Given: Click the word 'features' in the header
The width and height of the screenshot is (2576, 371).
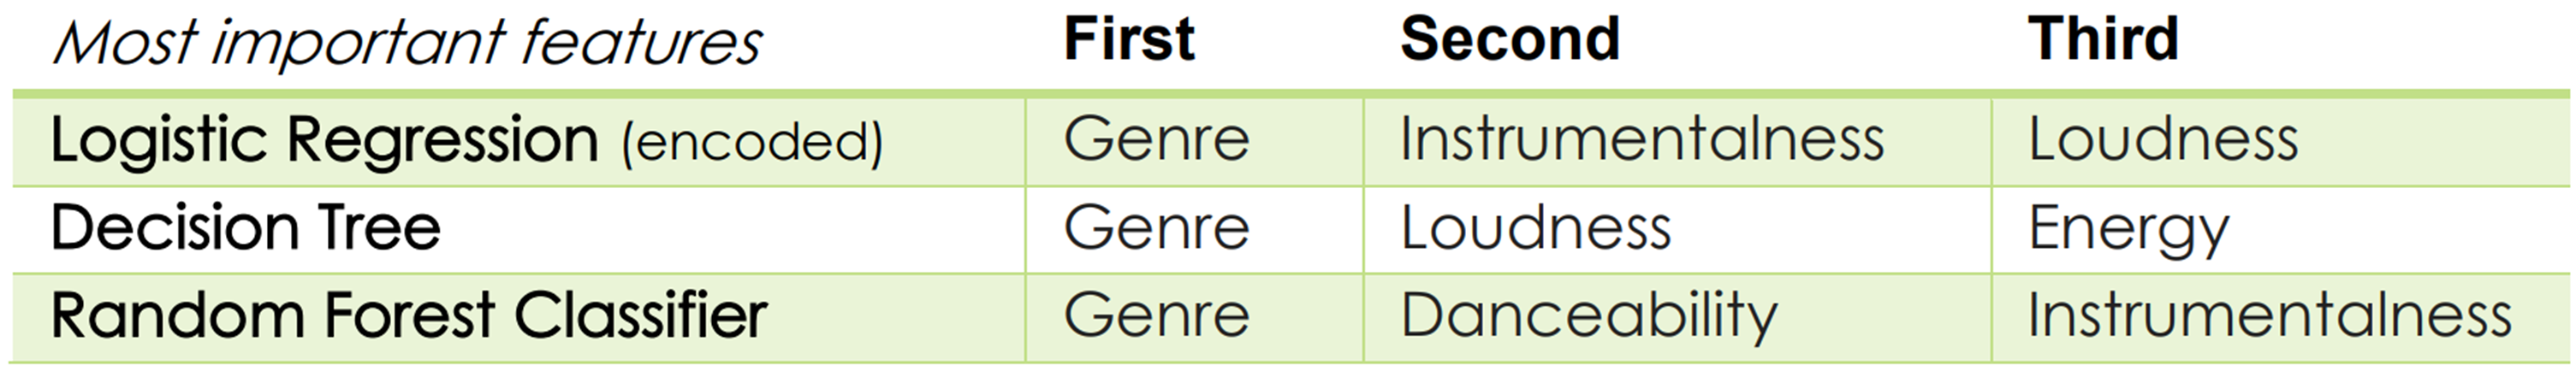Looking at the screenshot, I should [640, 44].
